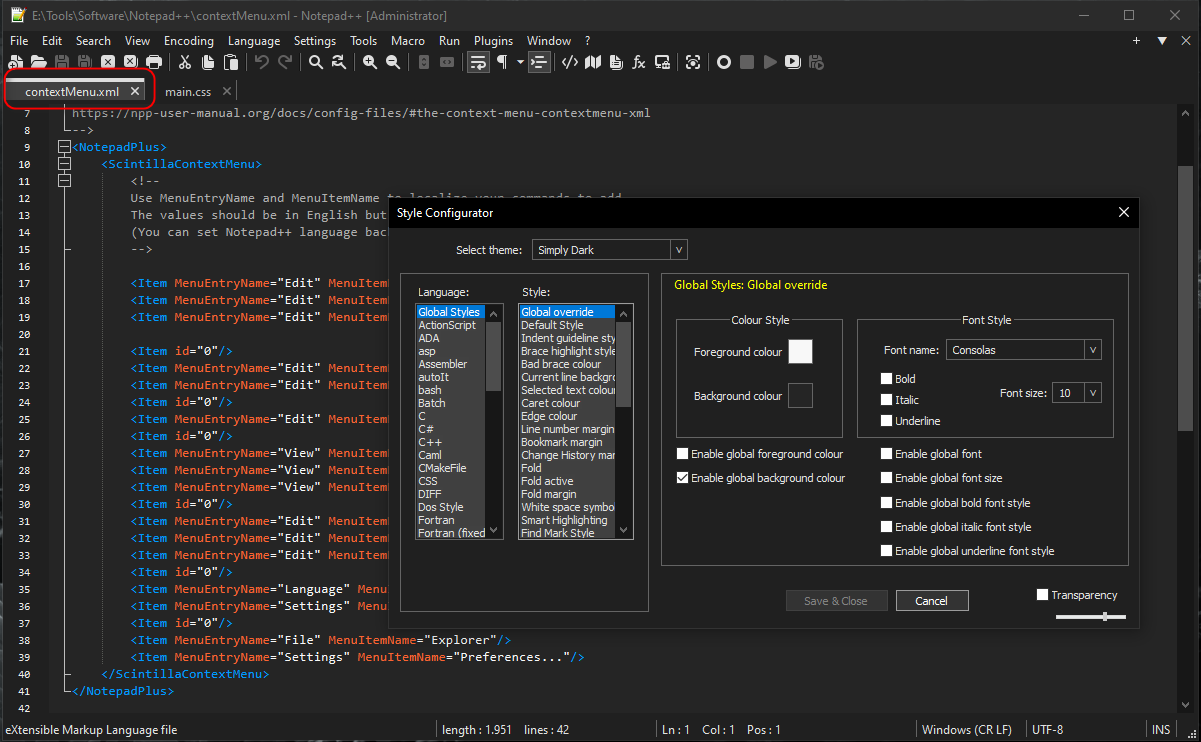Pick the Foreground colour swatch
Screen dimensions: 1201x742
pyautogui.click(x=801, y=351)
